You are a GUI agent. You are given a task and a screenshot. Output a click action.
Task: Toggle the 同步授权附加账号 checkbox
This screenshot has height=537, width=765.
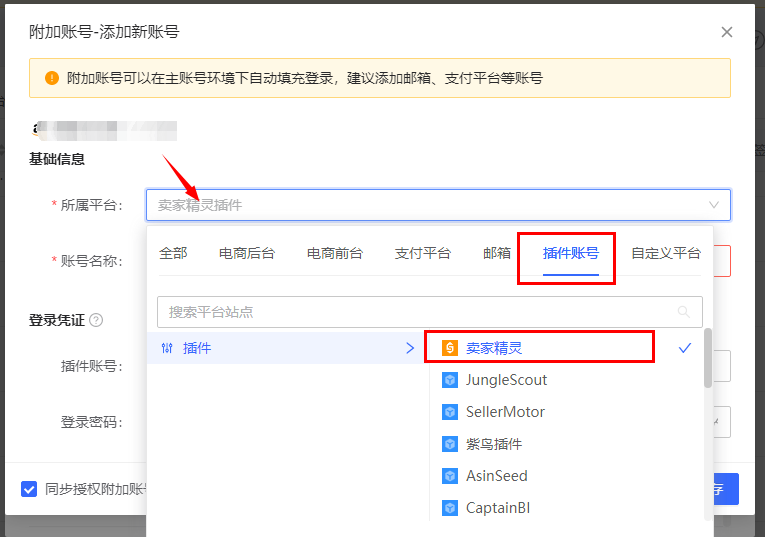point(29,489)
